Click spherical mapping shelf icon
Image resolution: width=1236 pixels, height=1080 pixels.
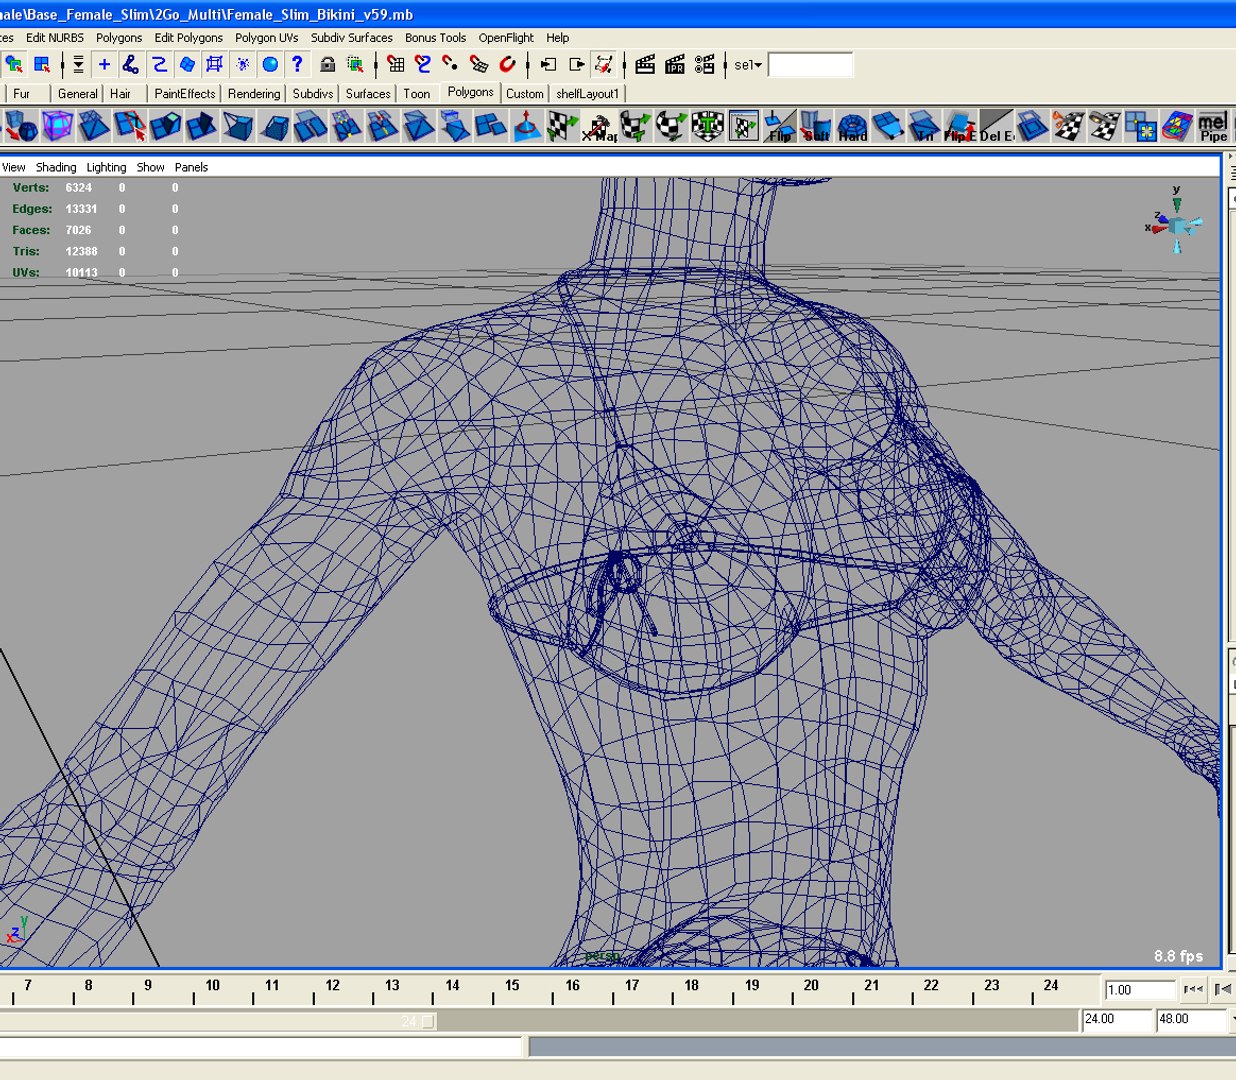tap(671, 127)
